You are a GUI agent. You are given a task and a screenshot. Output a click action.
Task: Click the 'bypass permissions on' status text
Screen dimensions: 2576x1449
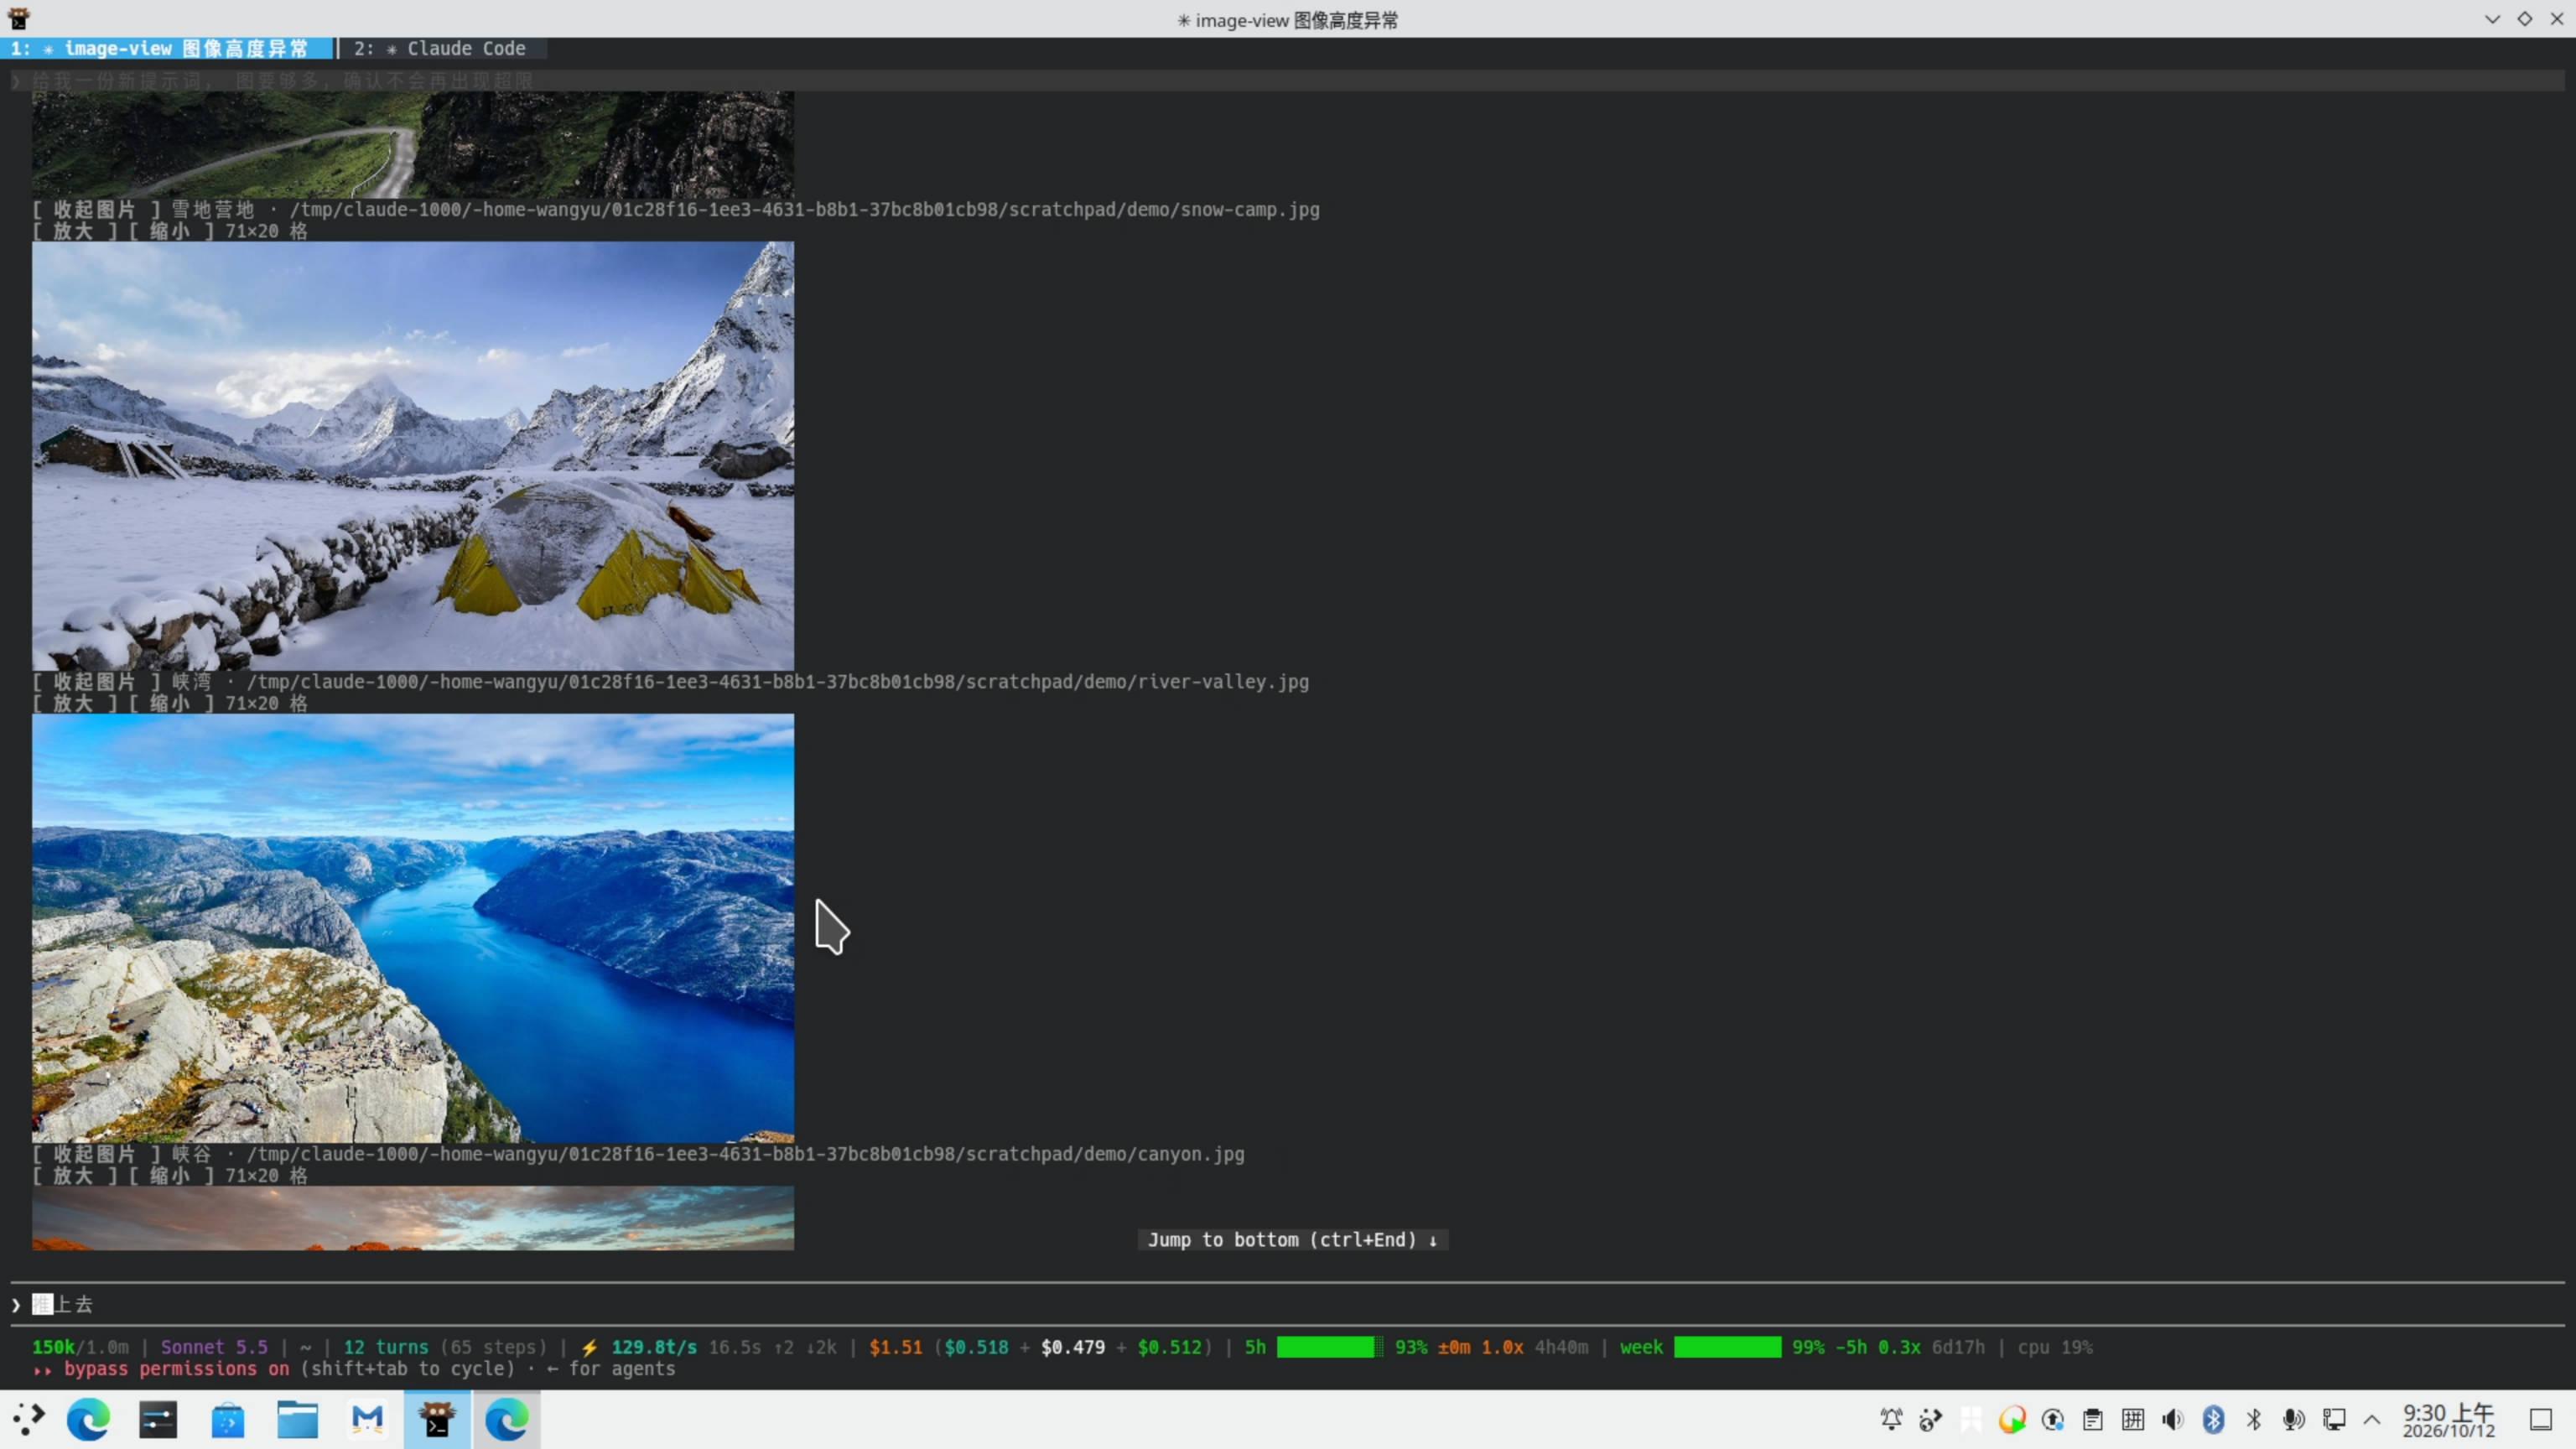click(x=176, y=1369)
